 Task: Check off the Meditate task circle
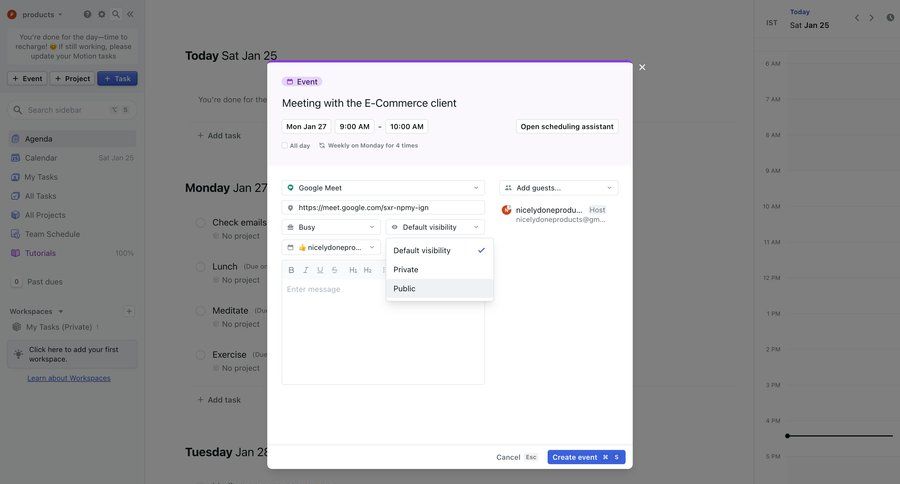[200, 311]
